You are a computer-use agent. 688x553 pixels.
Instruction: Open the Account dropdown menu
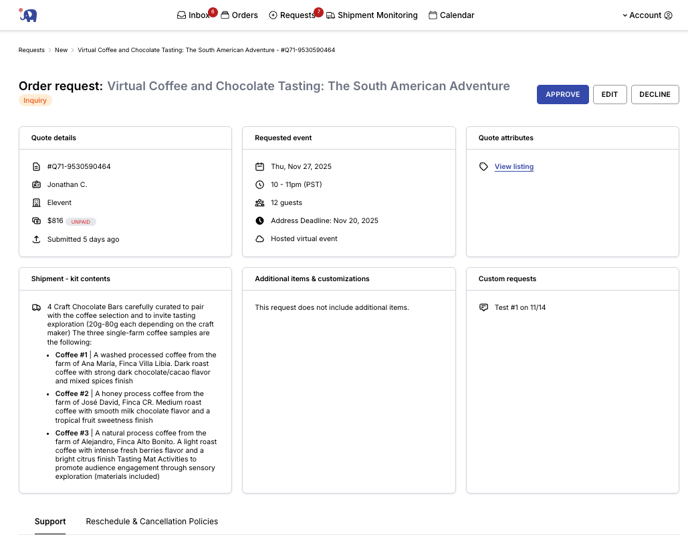click(x=647, y=15)
